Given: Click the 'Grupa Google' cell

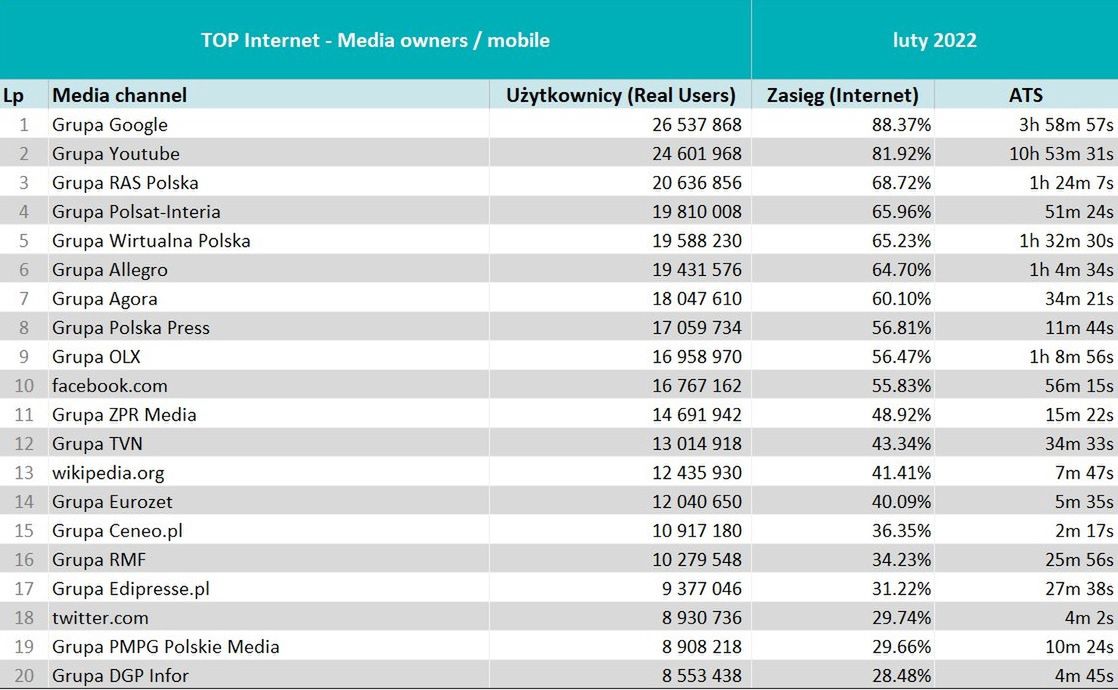Looking at the screenshot, I should [110, 125].
